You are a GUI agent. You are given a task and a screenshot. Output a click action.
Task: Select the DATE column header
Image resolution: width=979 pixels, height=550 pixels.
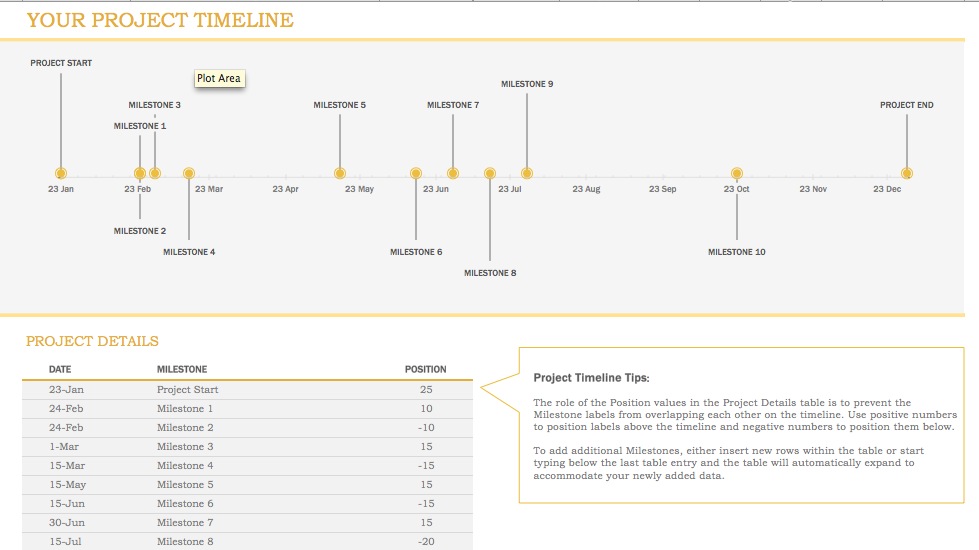click(x=60, y=370)
